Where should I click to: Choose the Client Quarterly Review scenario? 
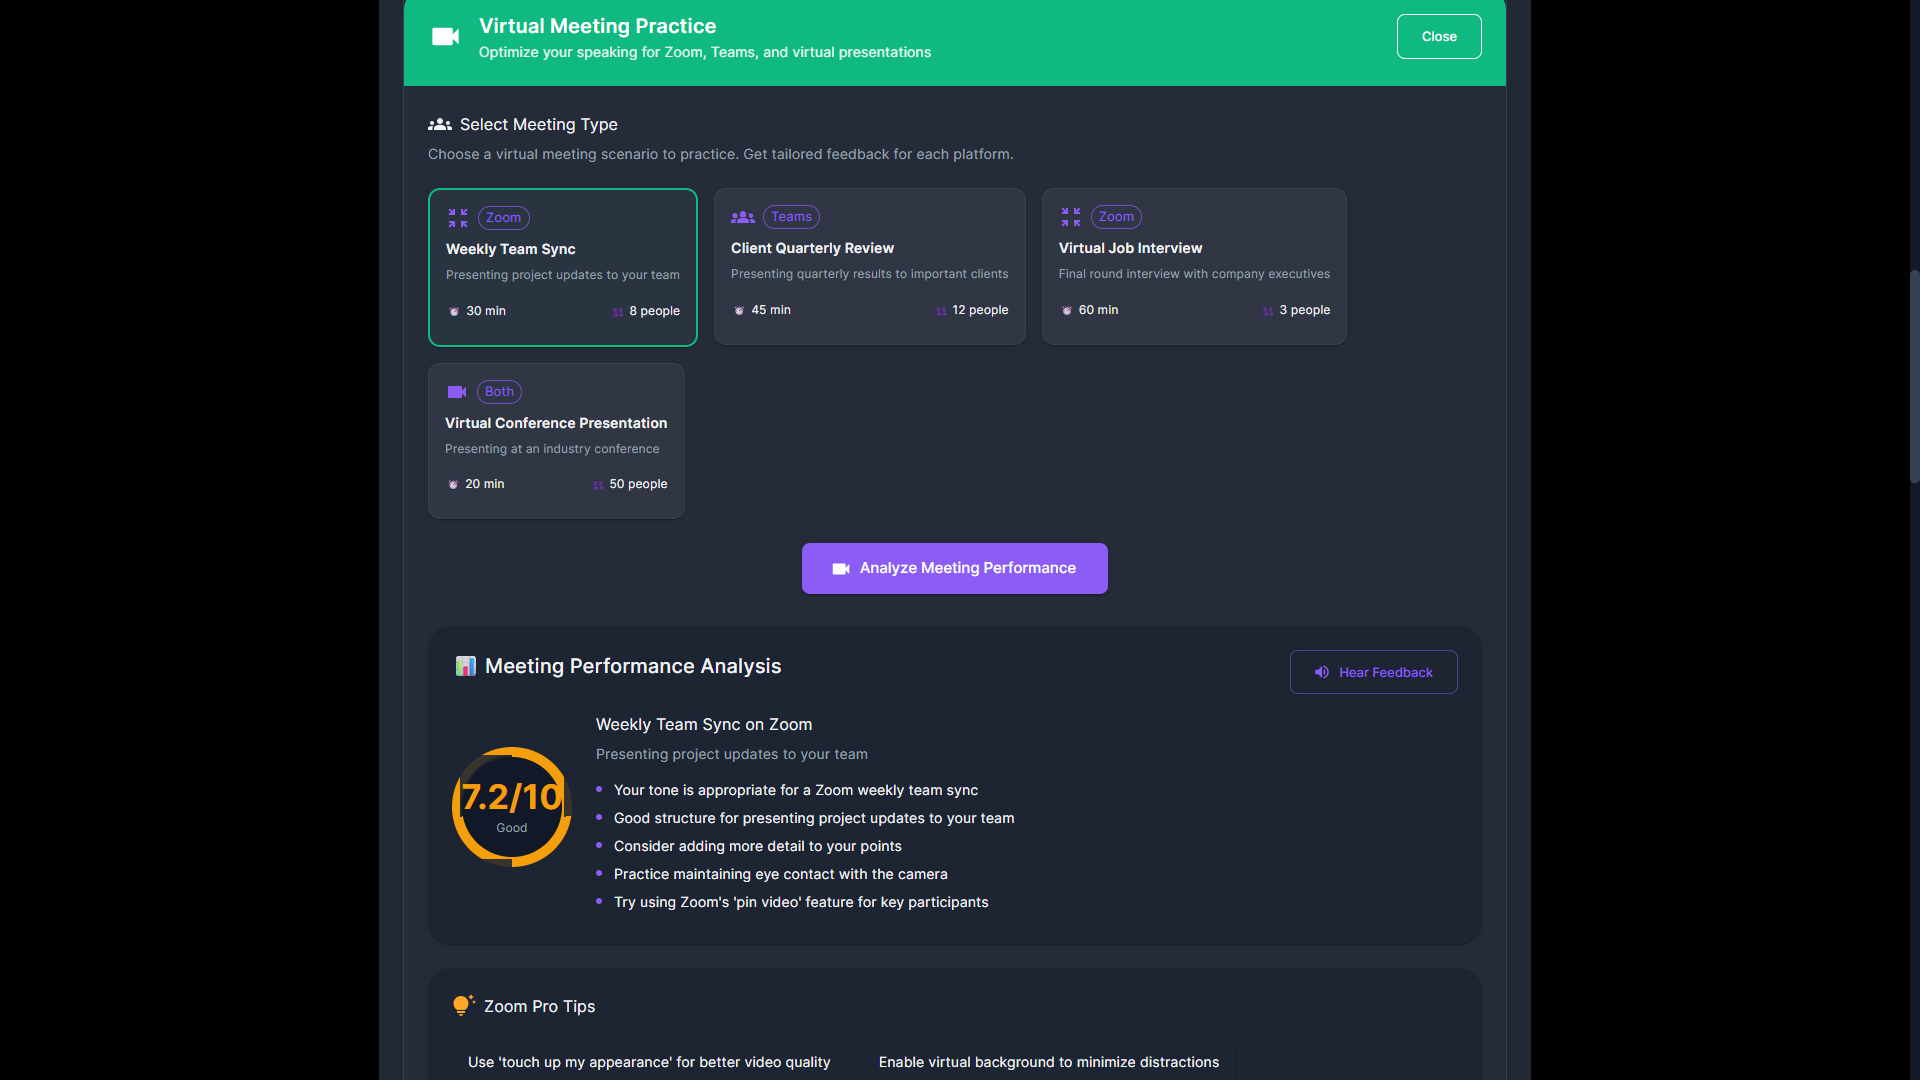868,267
